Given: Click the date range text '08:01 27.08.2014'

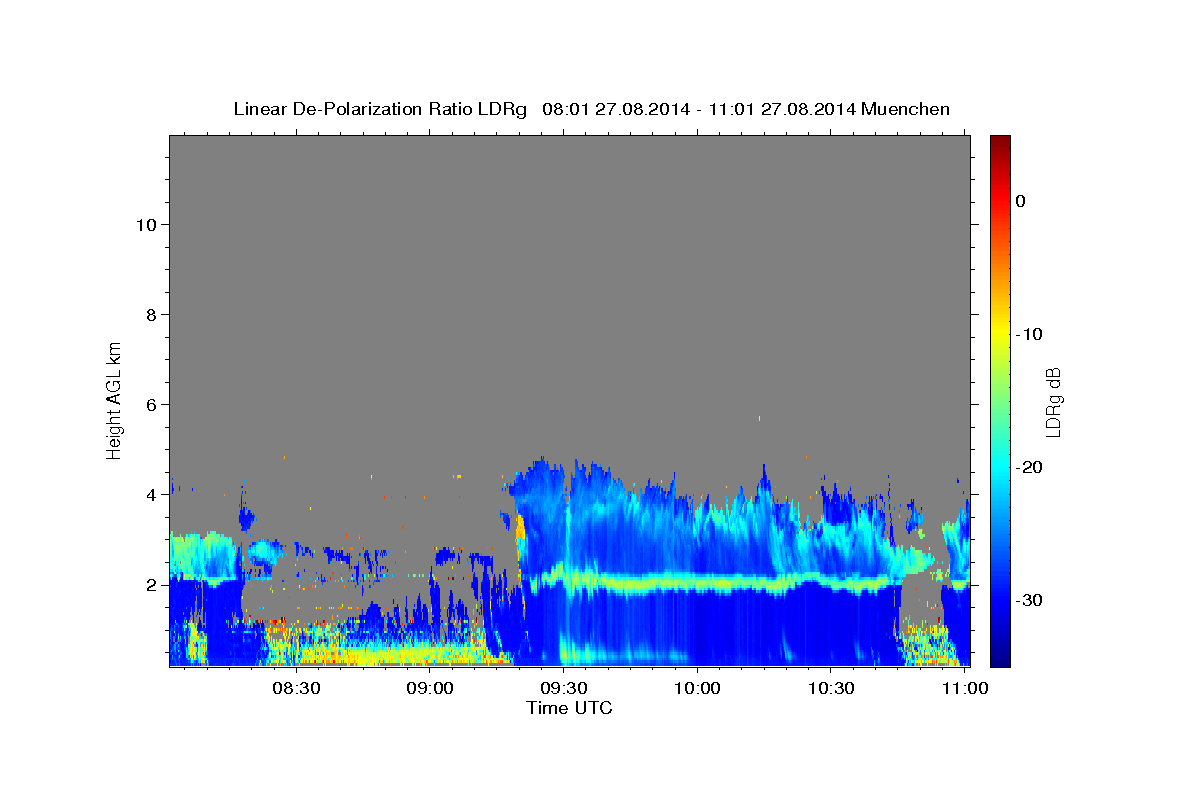Looking at the screenshot, I should pyautogui.click(x=615, y=109).
